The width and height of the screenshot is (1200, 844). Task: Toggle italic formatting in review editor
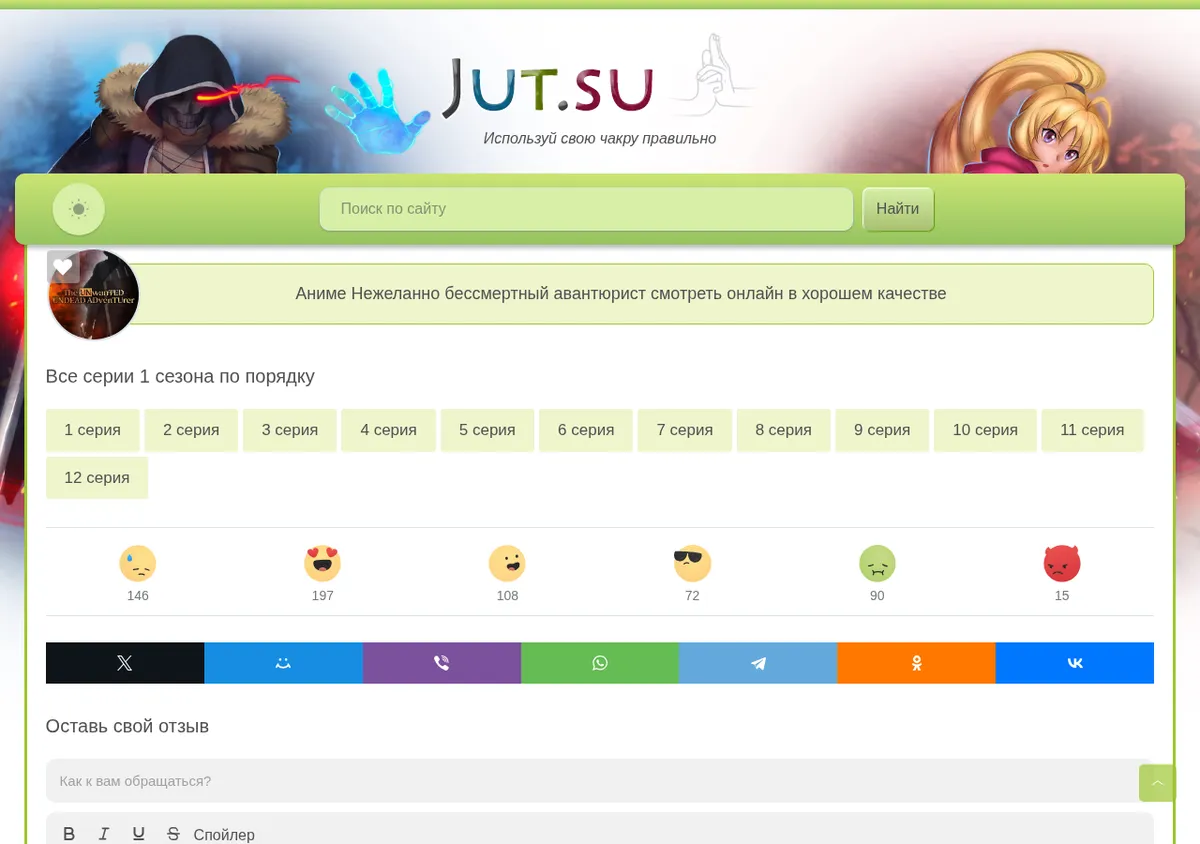[x=104, y=834]
